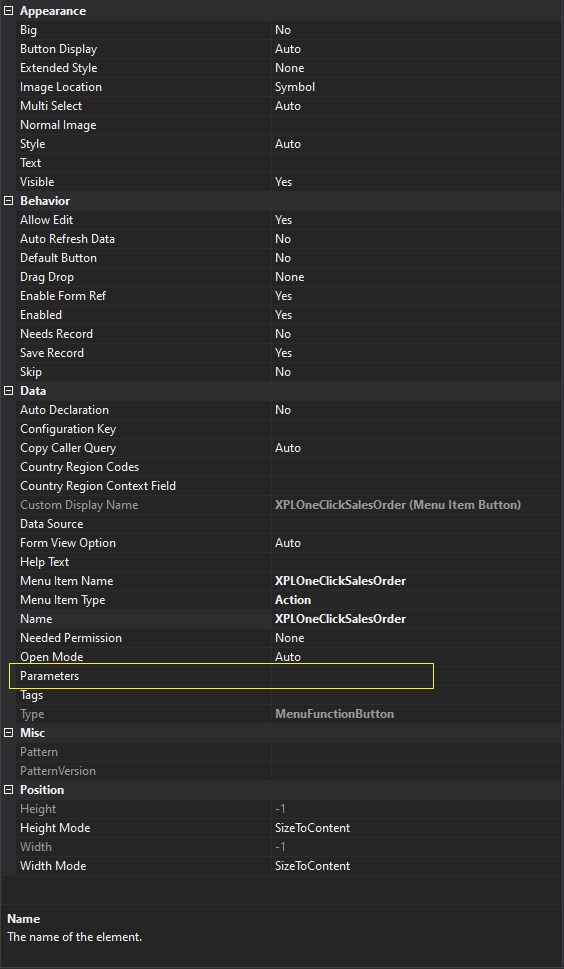Screen dimensions: 564x969
Task: Click the Configuration Key value field
Action: click(416, 429)
